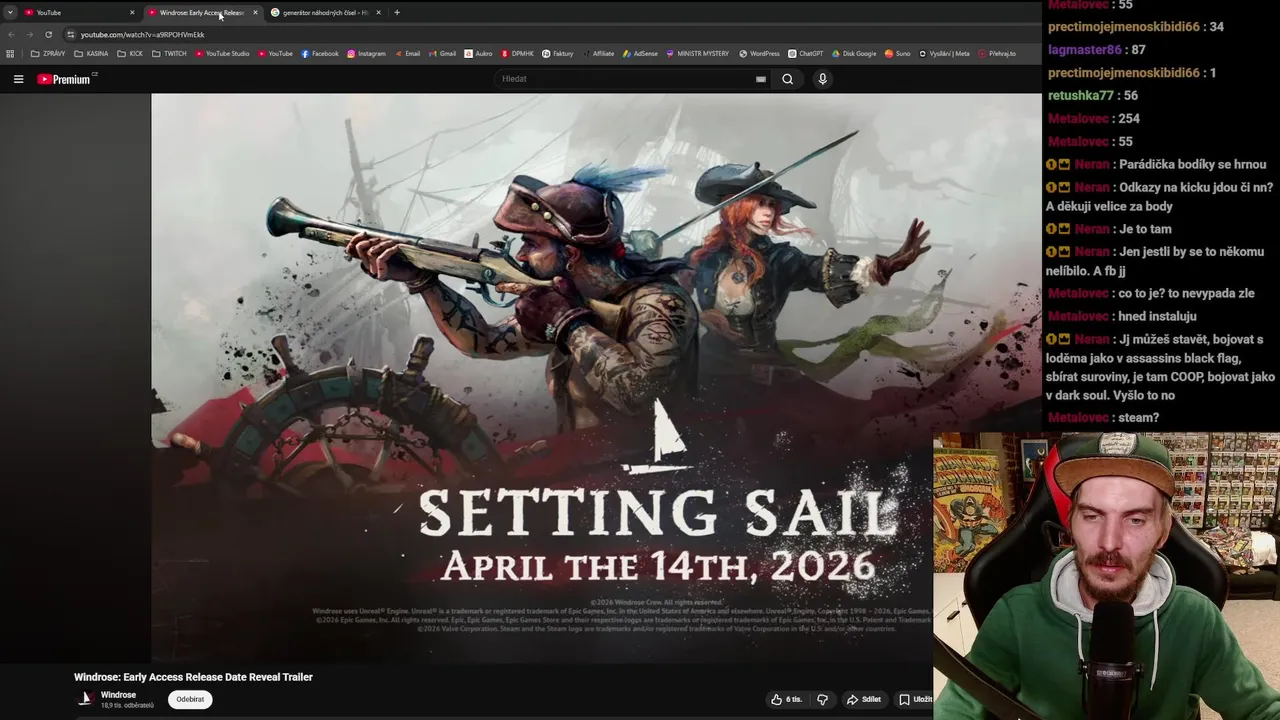Image resolution: width=1280 pixels, height=720 pixels.
Task: Open the DPMHK bookmark
Action: point(517,54)
